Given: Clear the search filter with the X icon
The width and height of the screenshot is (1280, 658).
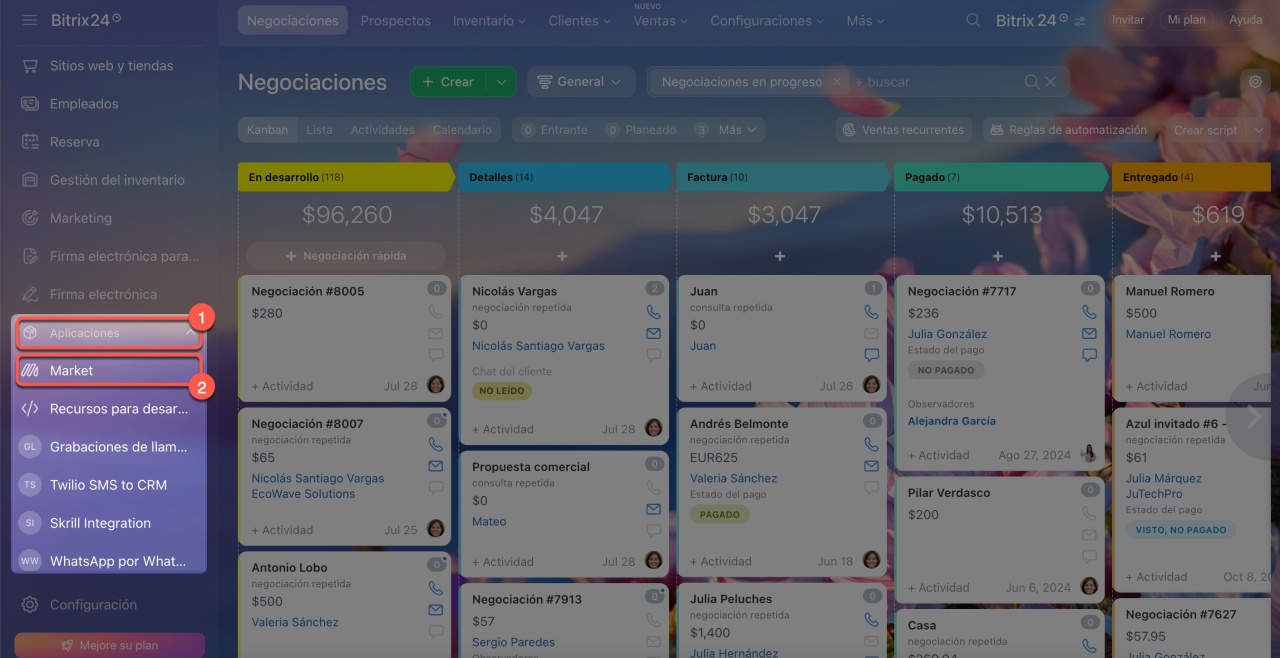Looking at the screenshot, I should (1051, 82).
